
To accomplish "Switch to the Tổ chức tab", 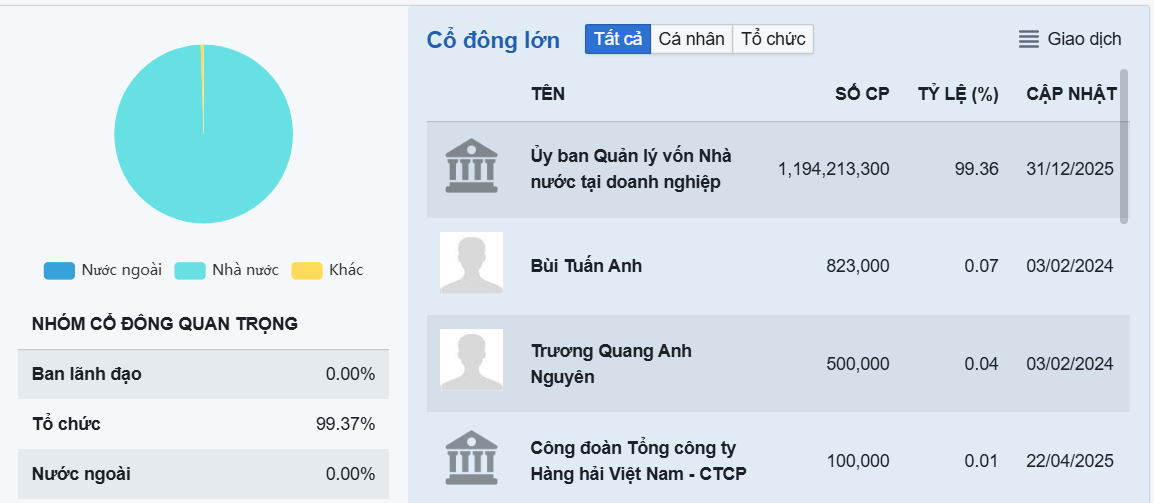I will coord(773,39).
